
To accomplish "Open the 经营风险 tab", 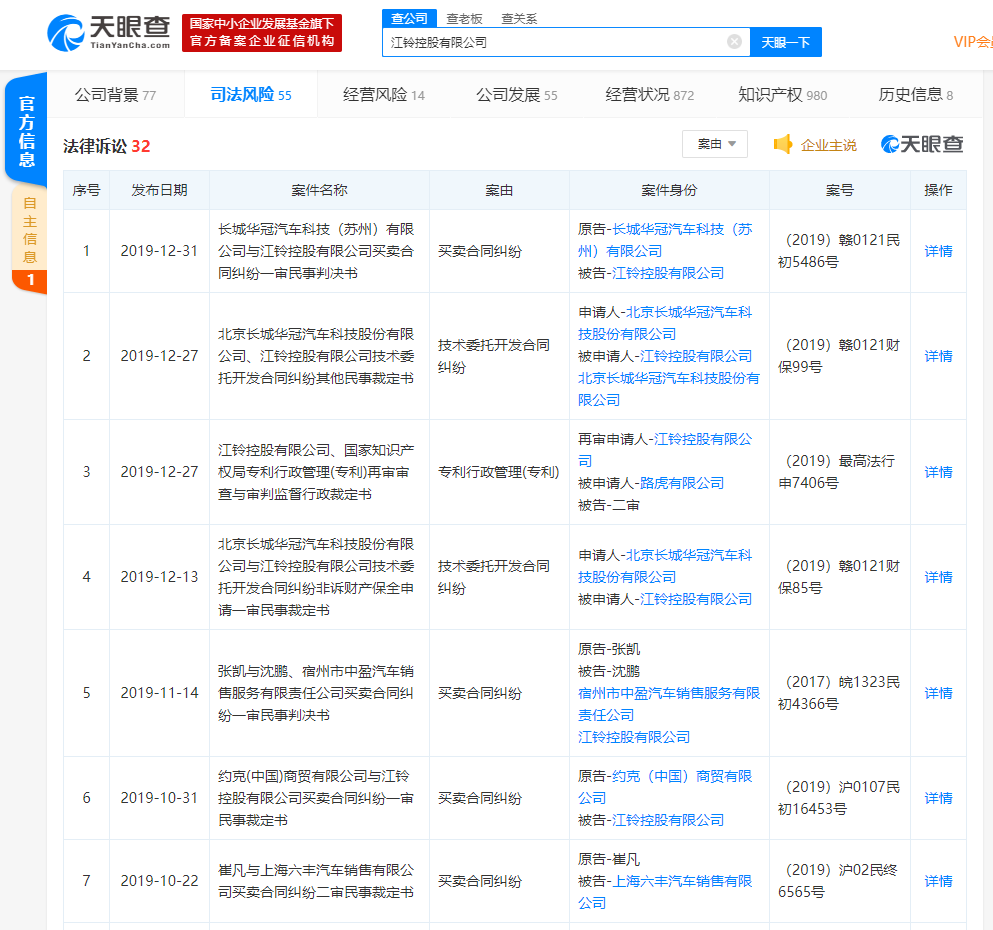I will coord(383,95).
